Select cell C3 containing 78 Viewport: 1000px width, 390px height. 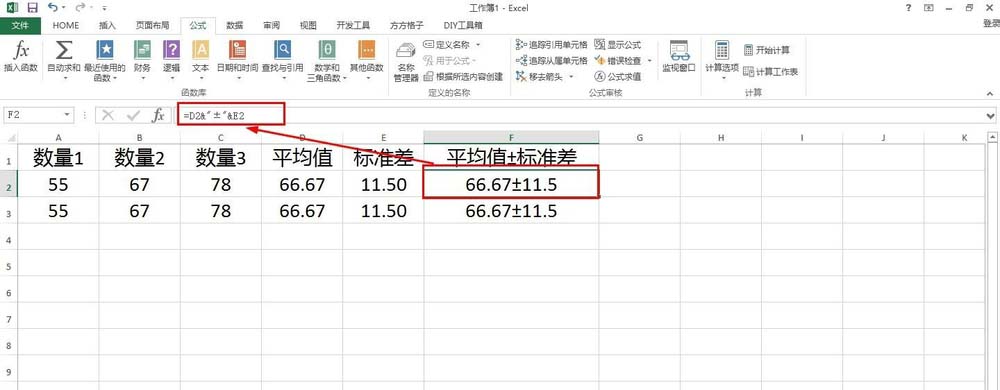click(x=221, y=210)
